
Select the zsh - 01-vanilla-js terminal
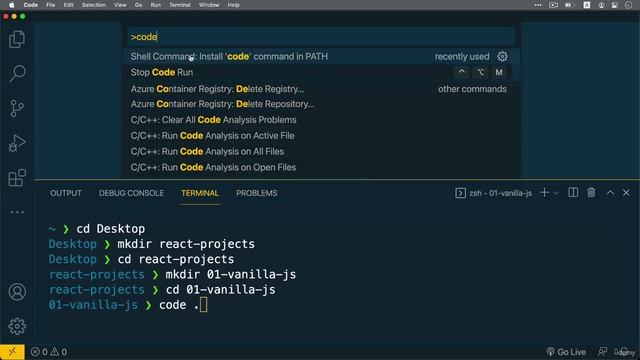(x=493, y=193)
